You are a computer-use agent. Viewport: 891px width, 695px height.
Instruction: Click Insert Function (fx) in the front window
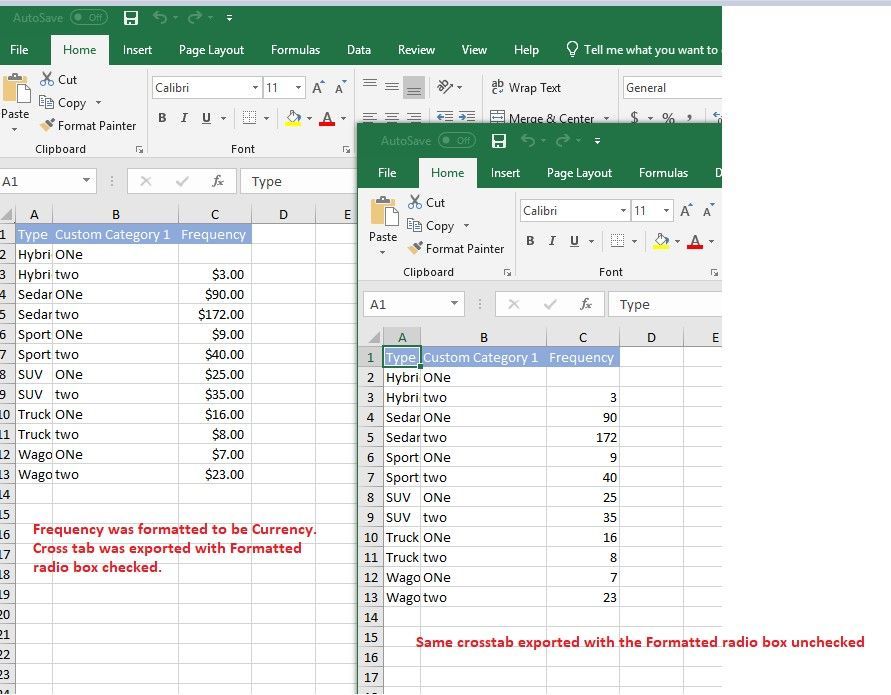586,304
